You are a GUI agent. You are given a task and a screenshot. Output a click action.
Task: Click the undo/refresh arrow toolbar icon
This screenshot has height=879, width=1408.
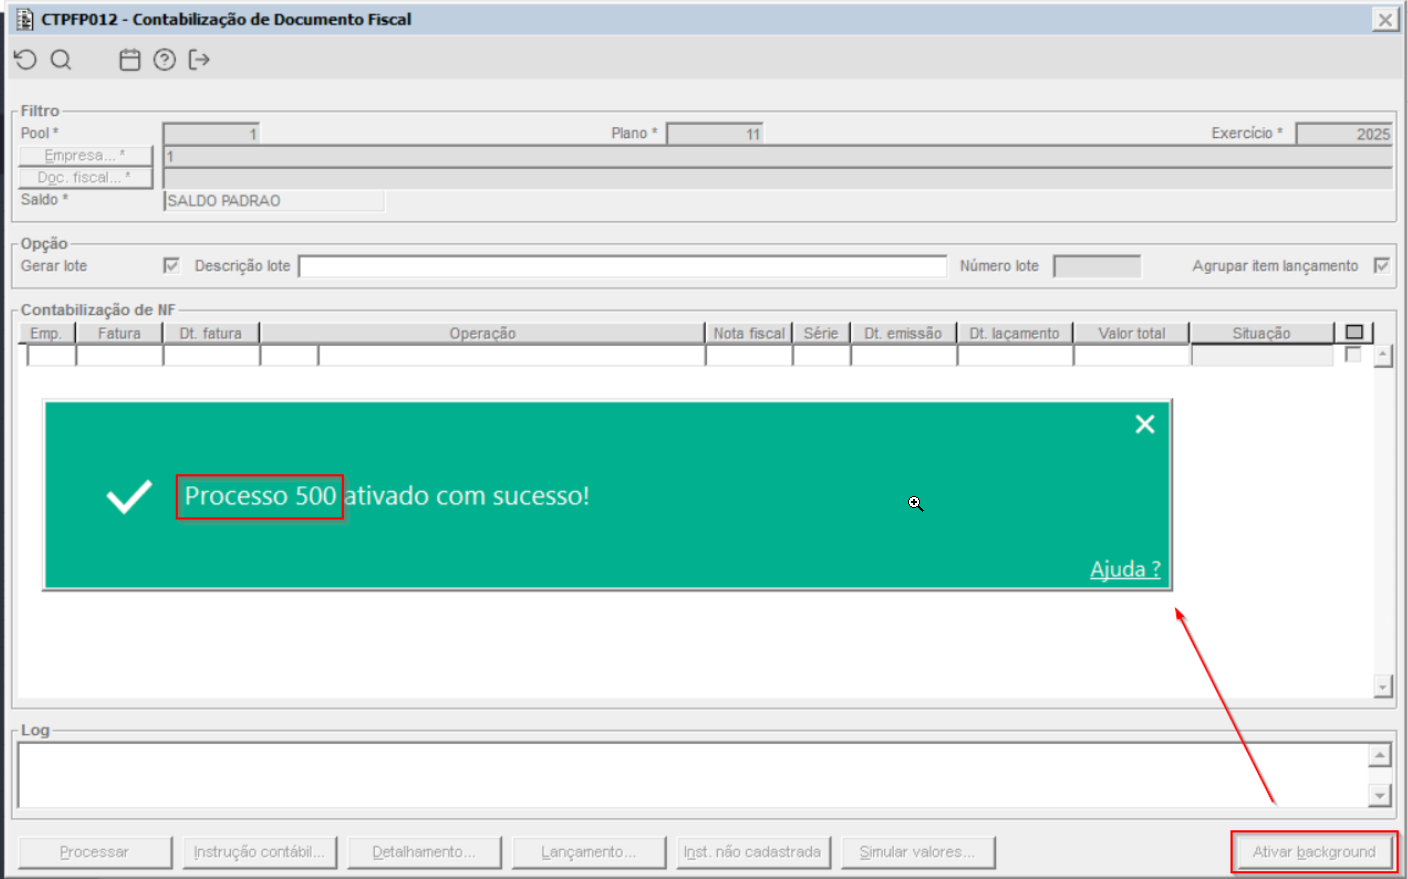click(x=25, y=60)
